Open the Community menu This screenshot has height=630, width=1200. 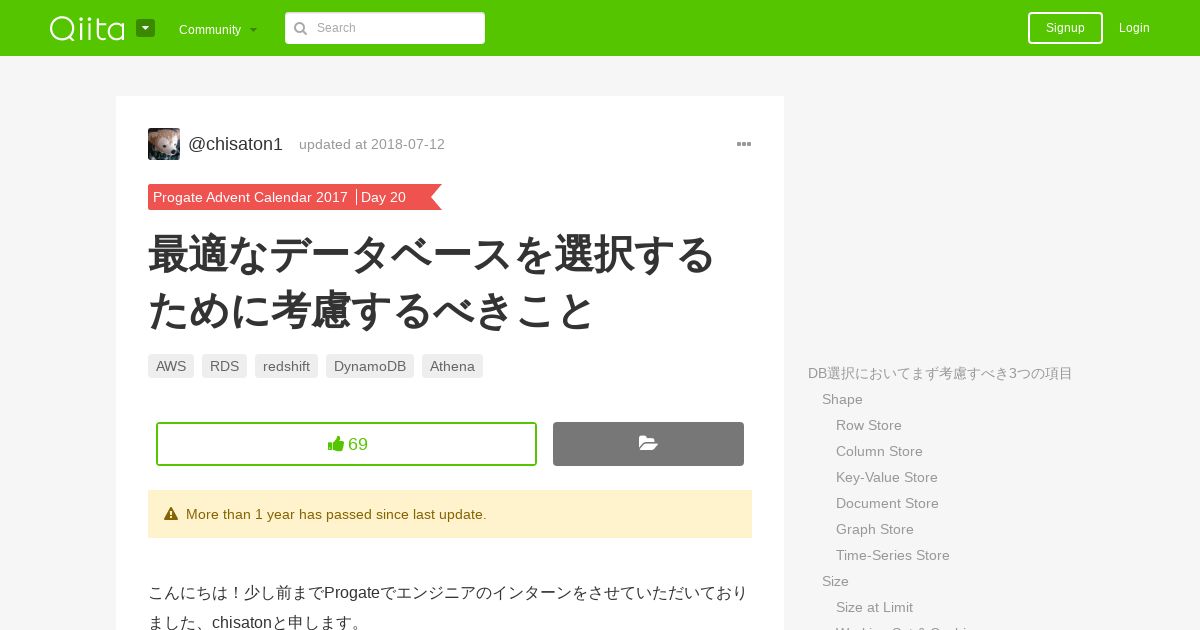[x=218, y=29]
